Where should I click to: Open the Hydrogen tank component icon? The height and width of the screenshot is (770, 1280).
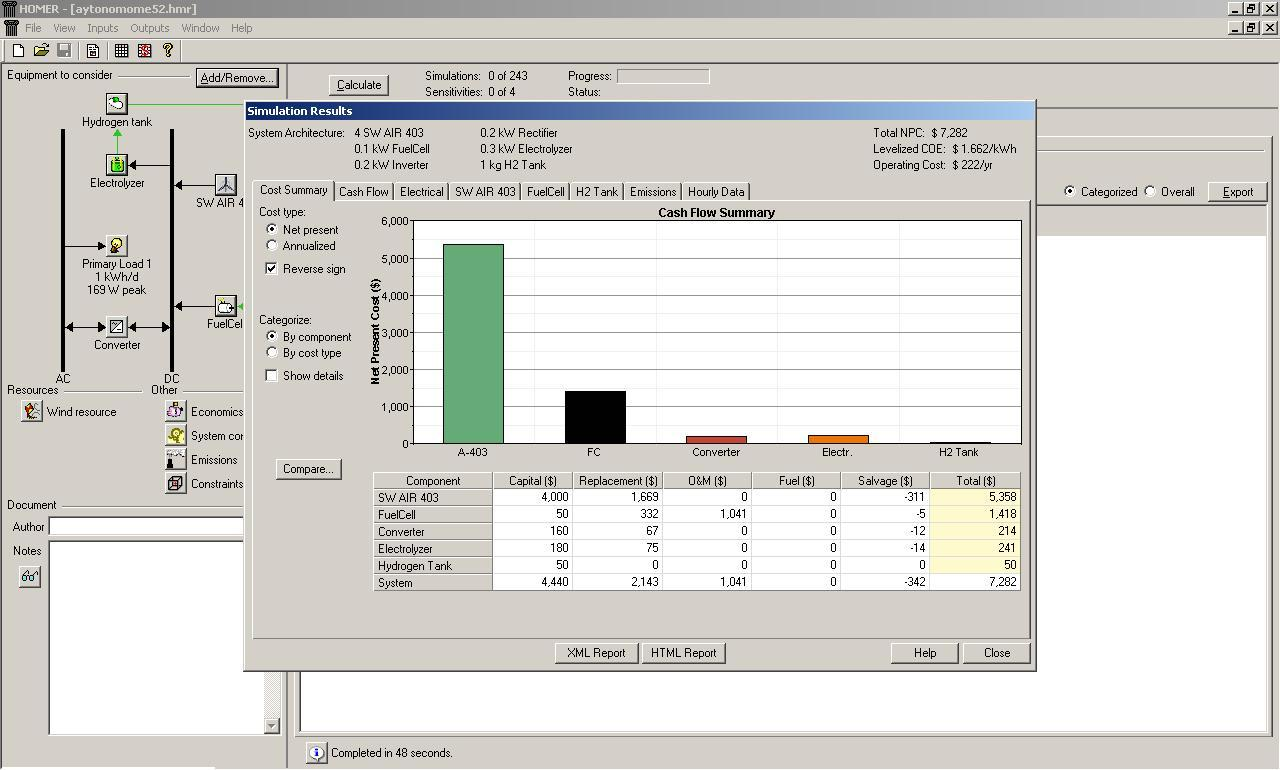point(117,103)
